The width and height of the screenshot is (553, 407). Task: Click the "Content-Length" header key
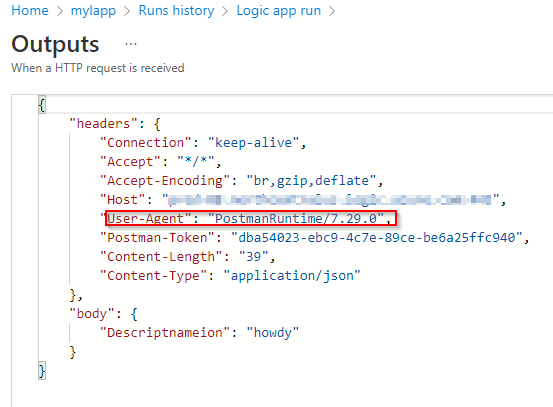(x=161, y=257)
